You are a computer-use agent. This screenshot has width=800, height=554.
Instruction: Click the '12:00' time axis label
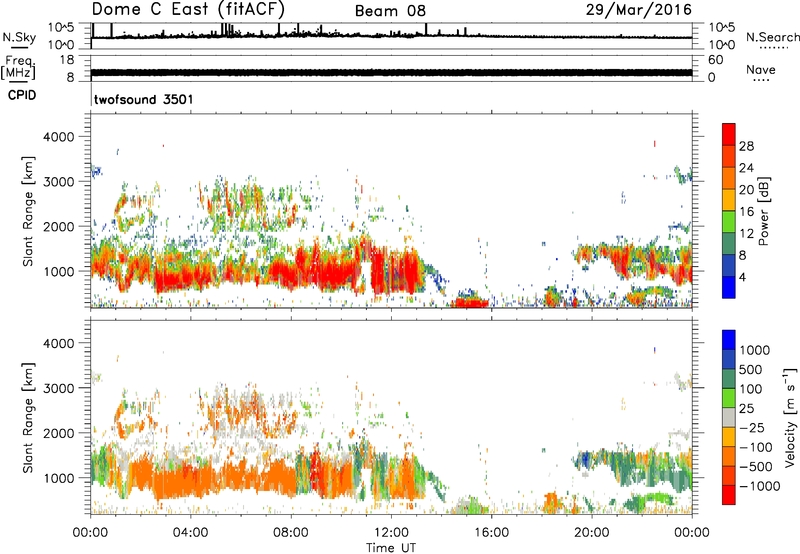pos(391,533)
